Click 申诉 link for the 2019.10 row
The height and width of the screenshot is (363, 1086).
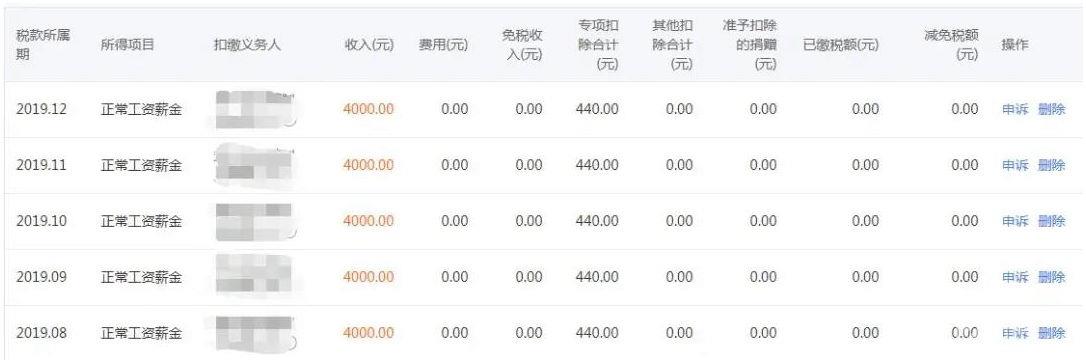click(1015, 221)
